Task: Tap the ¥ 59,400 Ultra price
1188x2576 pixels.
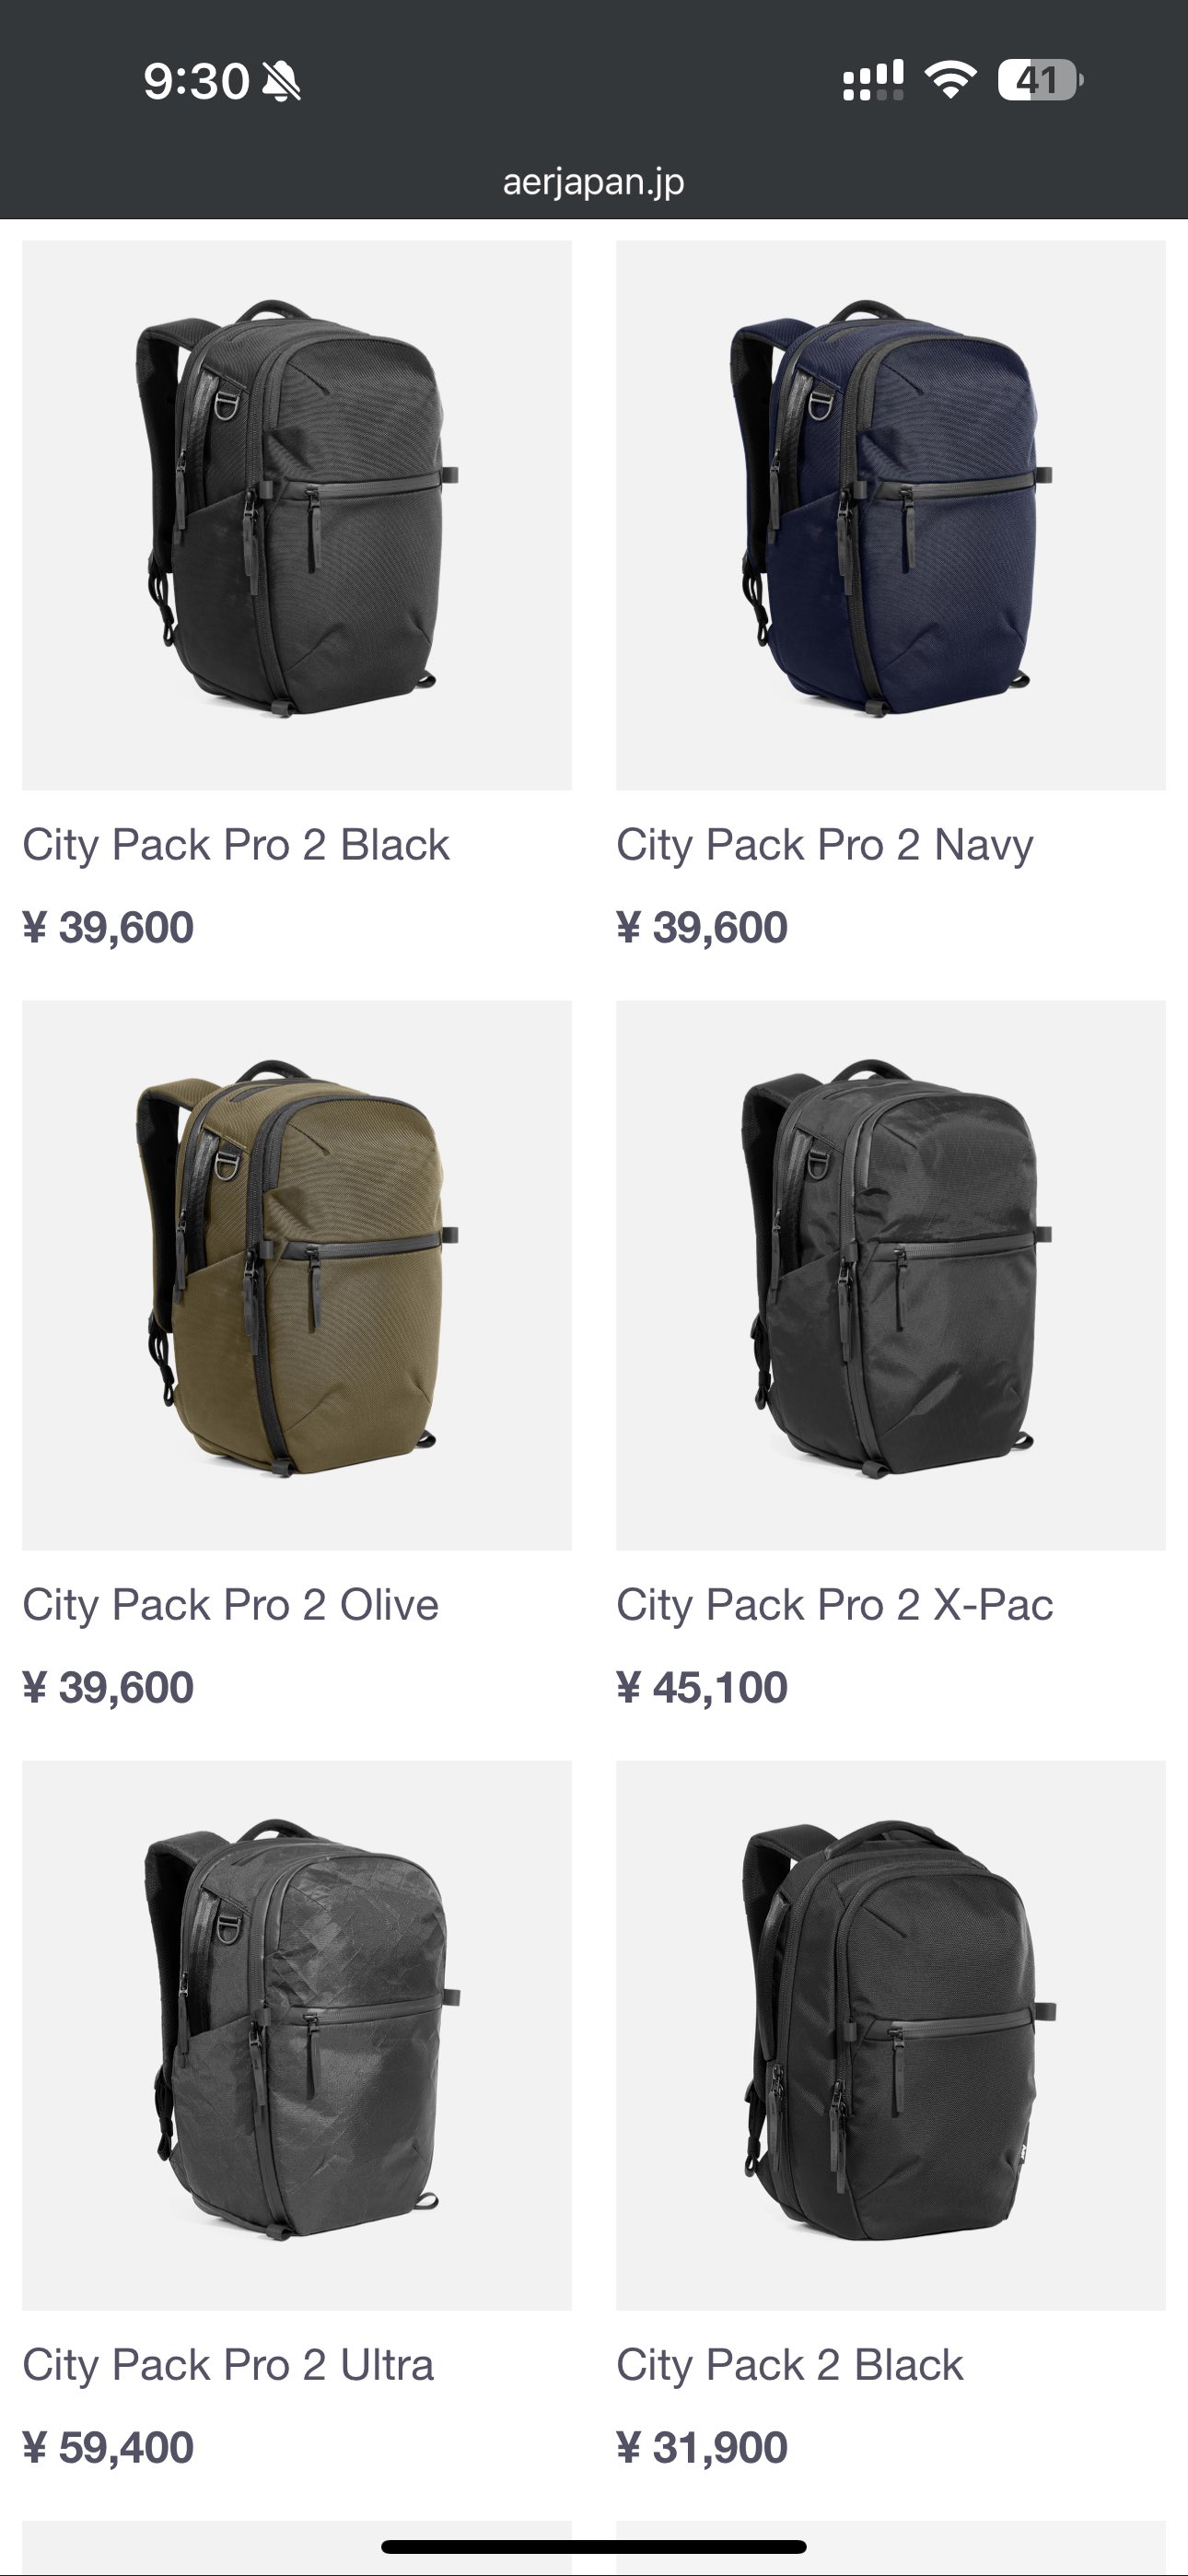Action: (108, 2448)
